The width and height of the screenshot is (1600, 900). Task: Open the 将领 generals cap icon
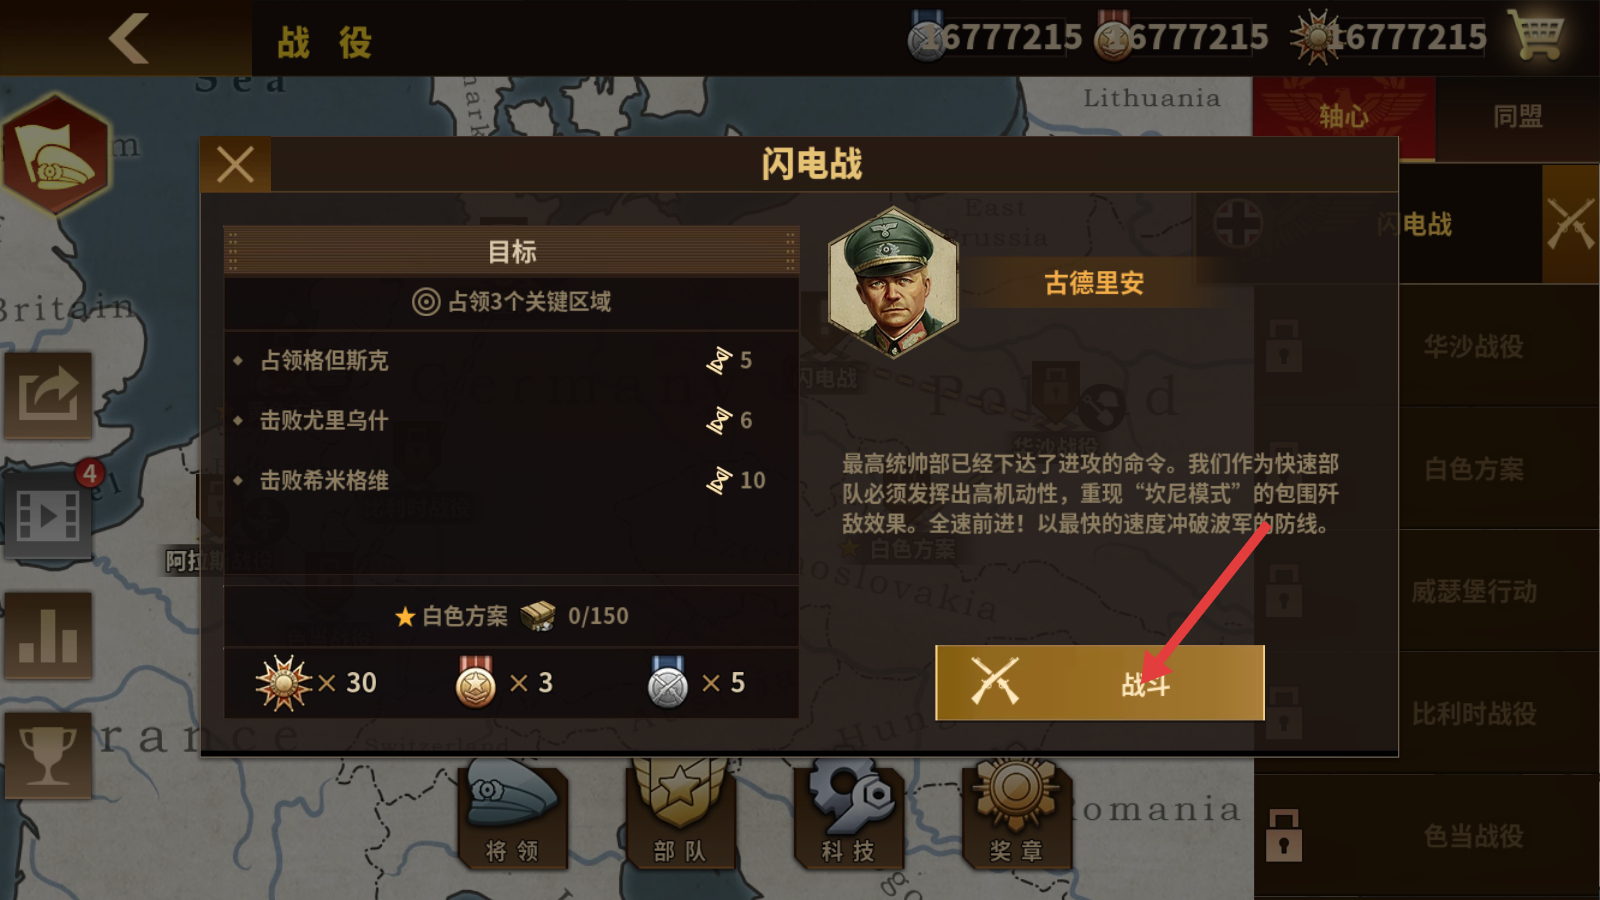512,812
